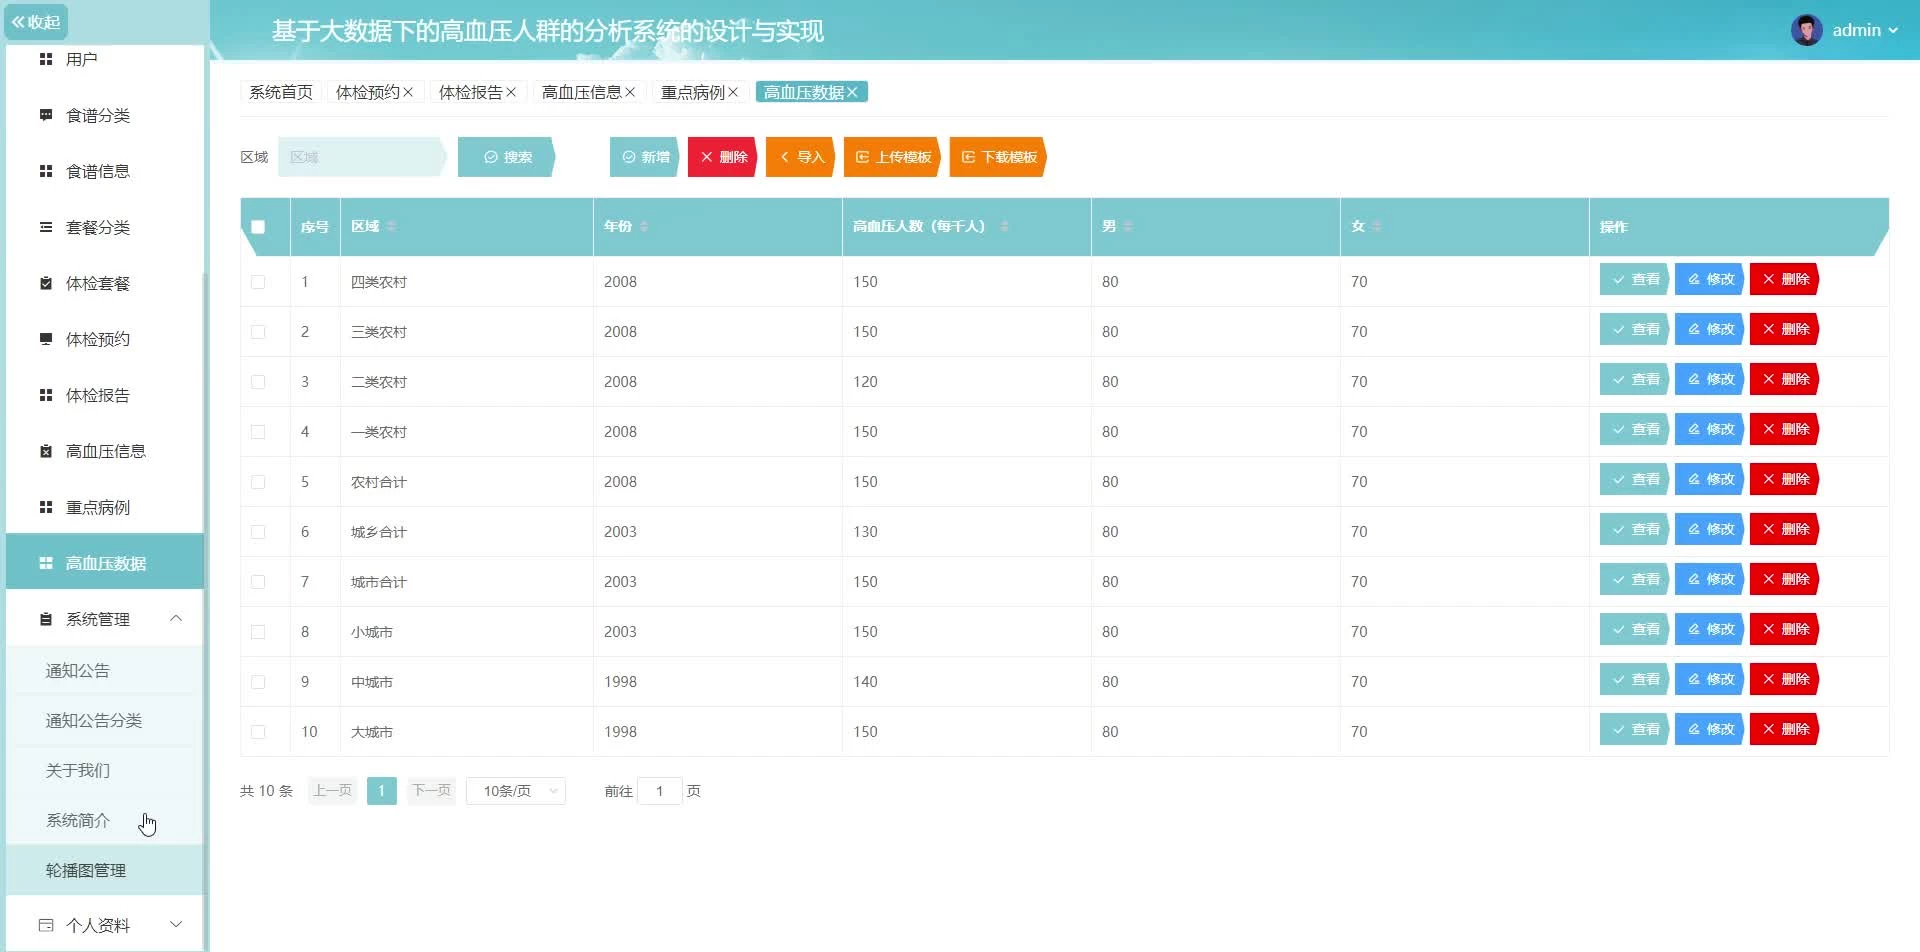Click the 上一页 pagination button

[x=332, y=791]
